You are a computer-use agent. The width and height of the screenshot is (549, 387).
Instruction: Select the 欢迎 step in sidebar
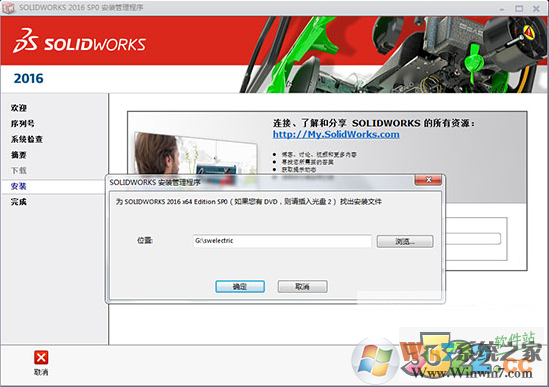click(19, 108)
